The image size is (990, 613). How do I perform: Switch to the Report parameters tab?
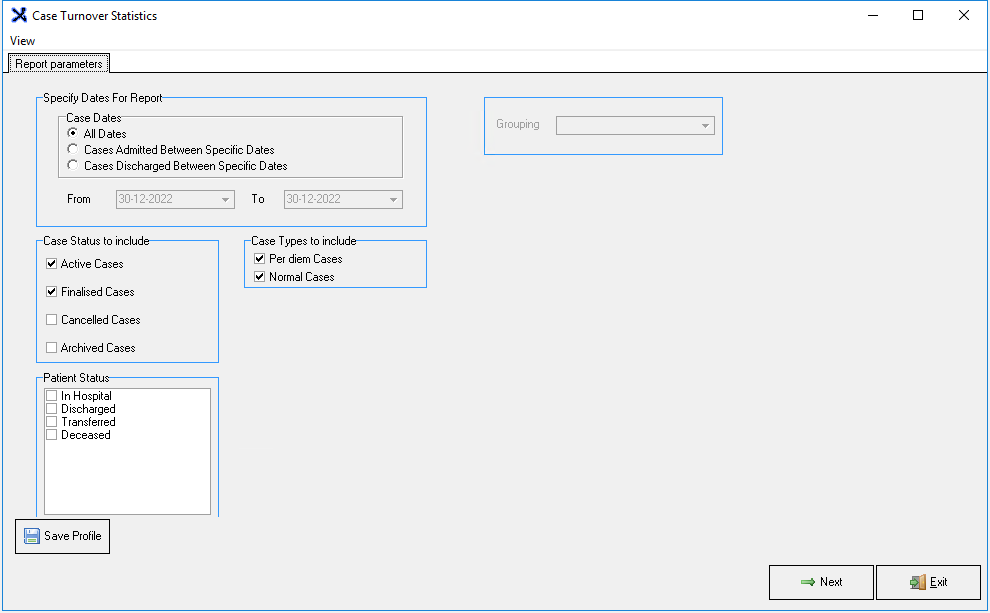click(x=59, y=64)
